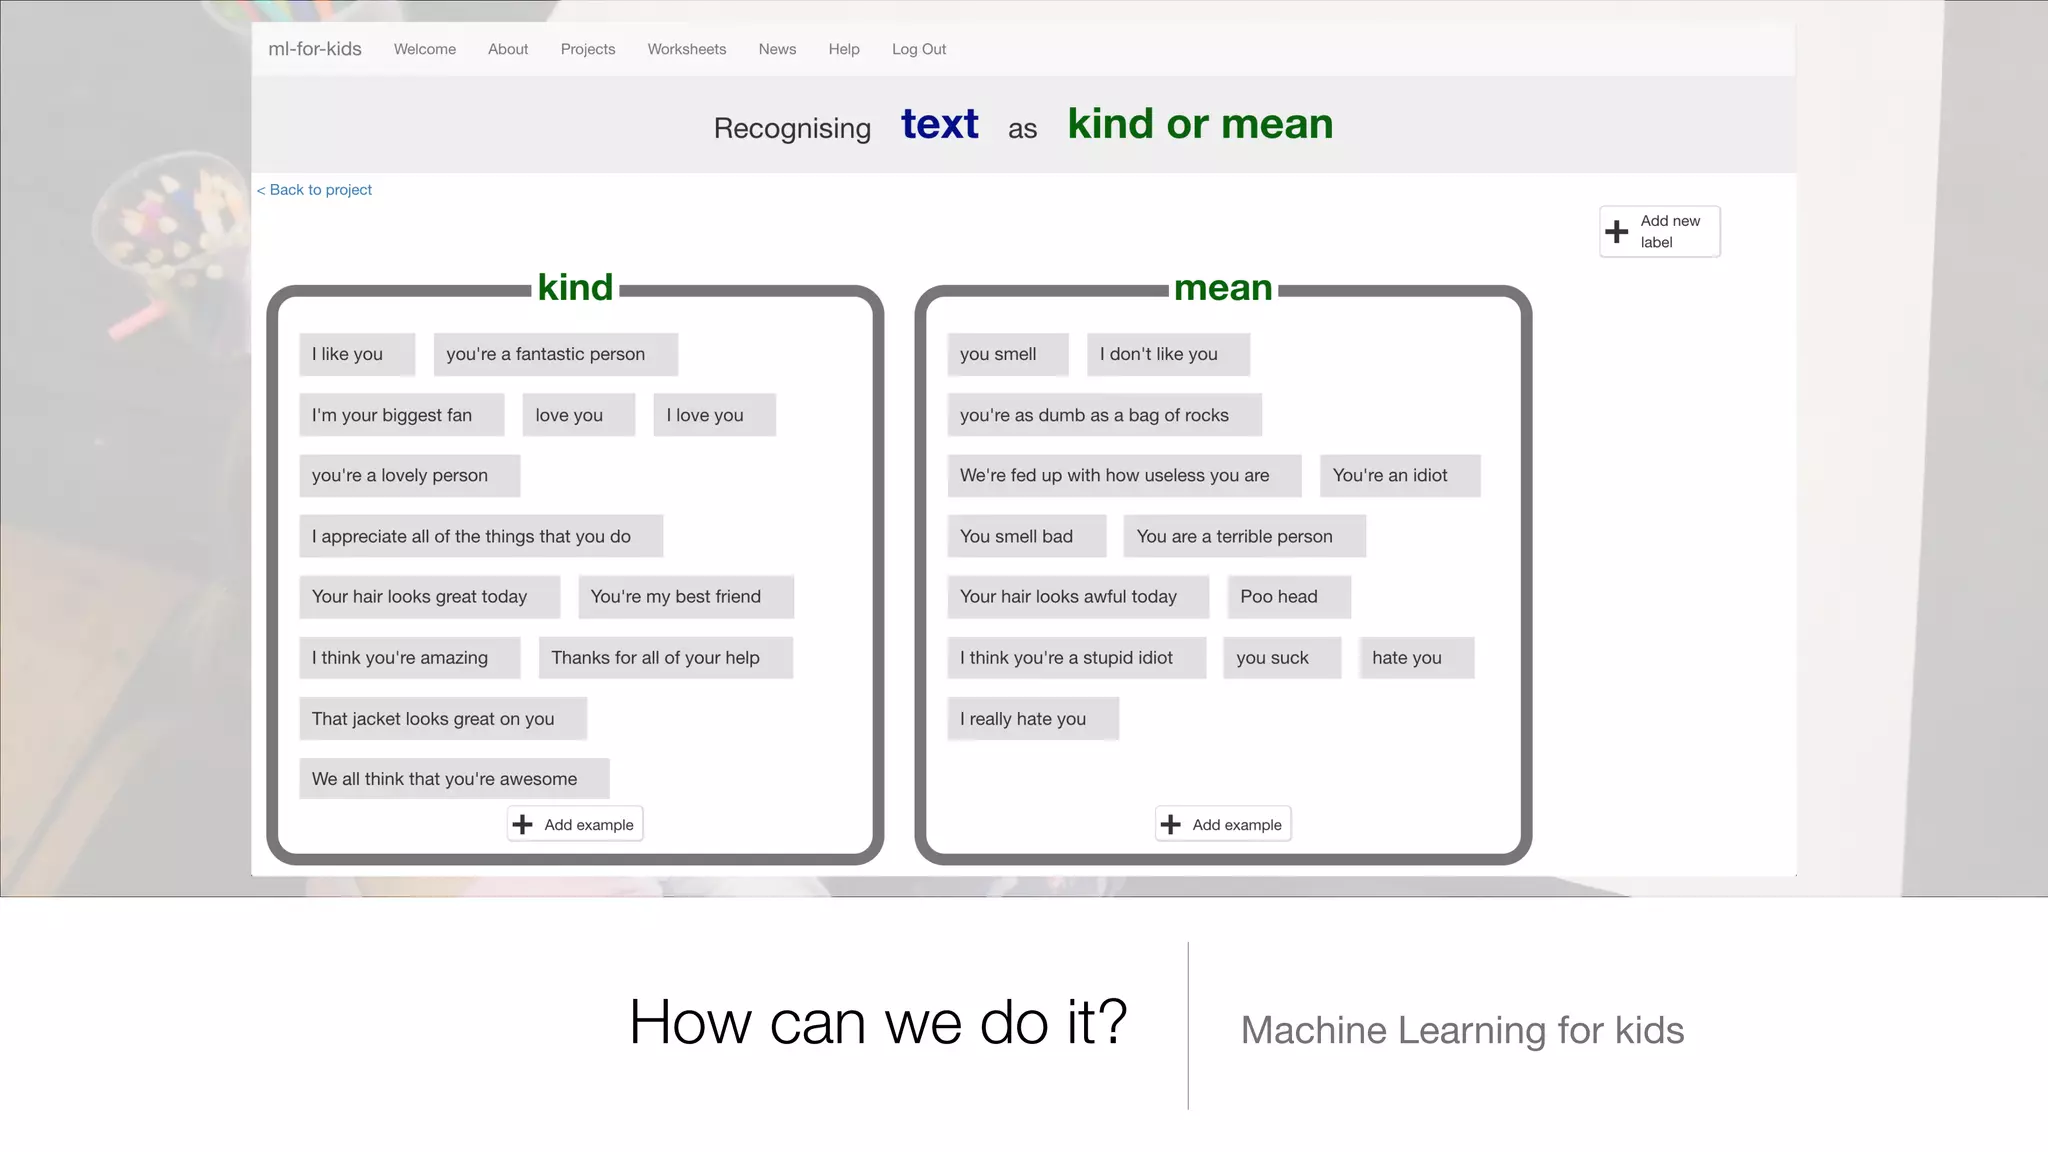Click 'That jacket looks great on you' example
2048x1152 pixels.
tap(442, 719)
